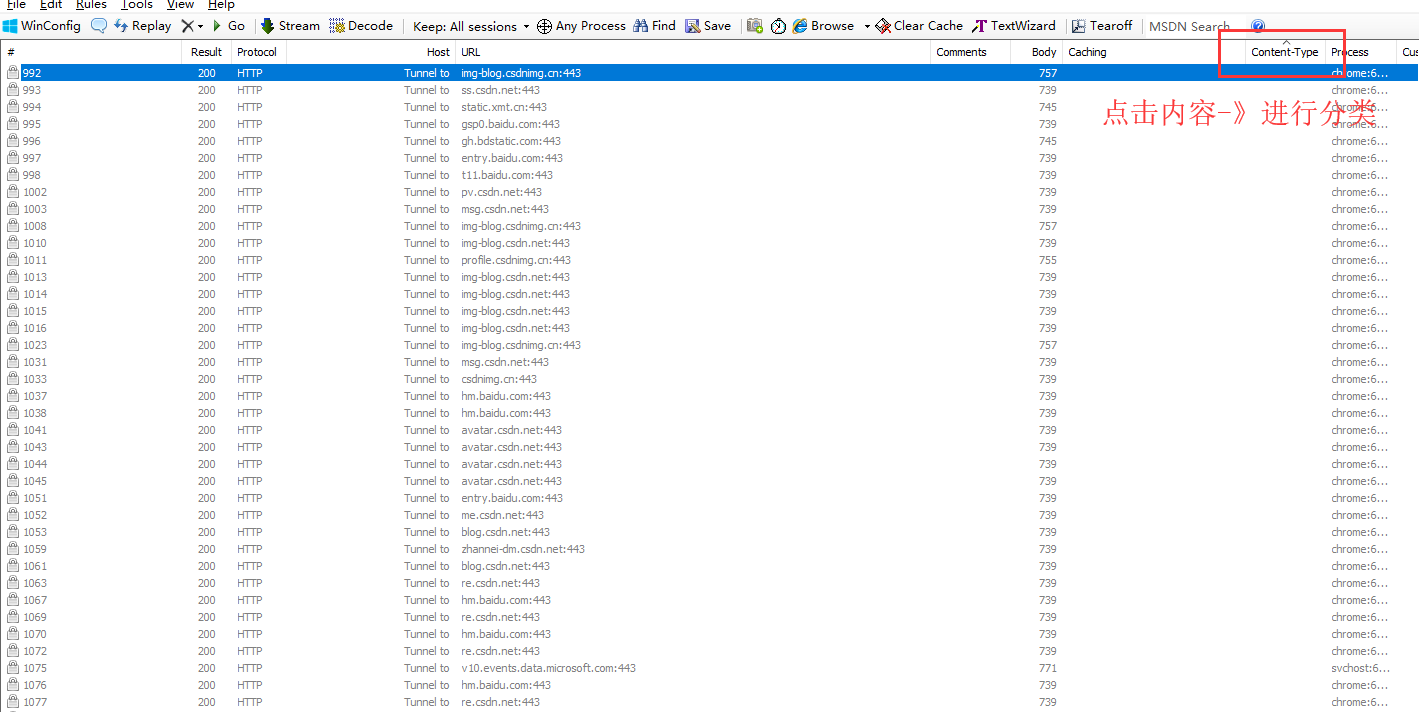The width and height of the screenshot is (1419, 712).
Task: Open the Rules menu
Action: 90,5
